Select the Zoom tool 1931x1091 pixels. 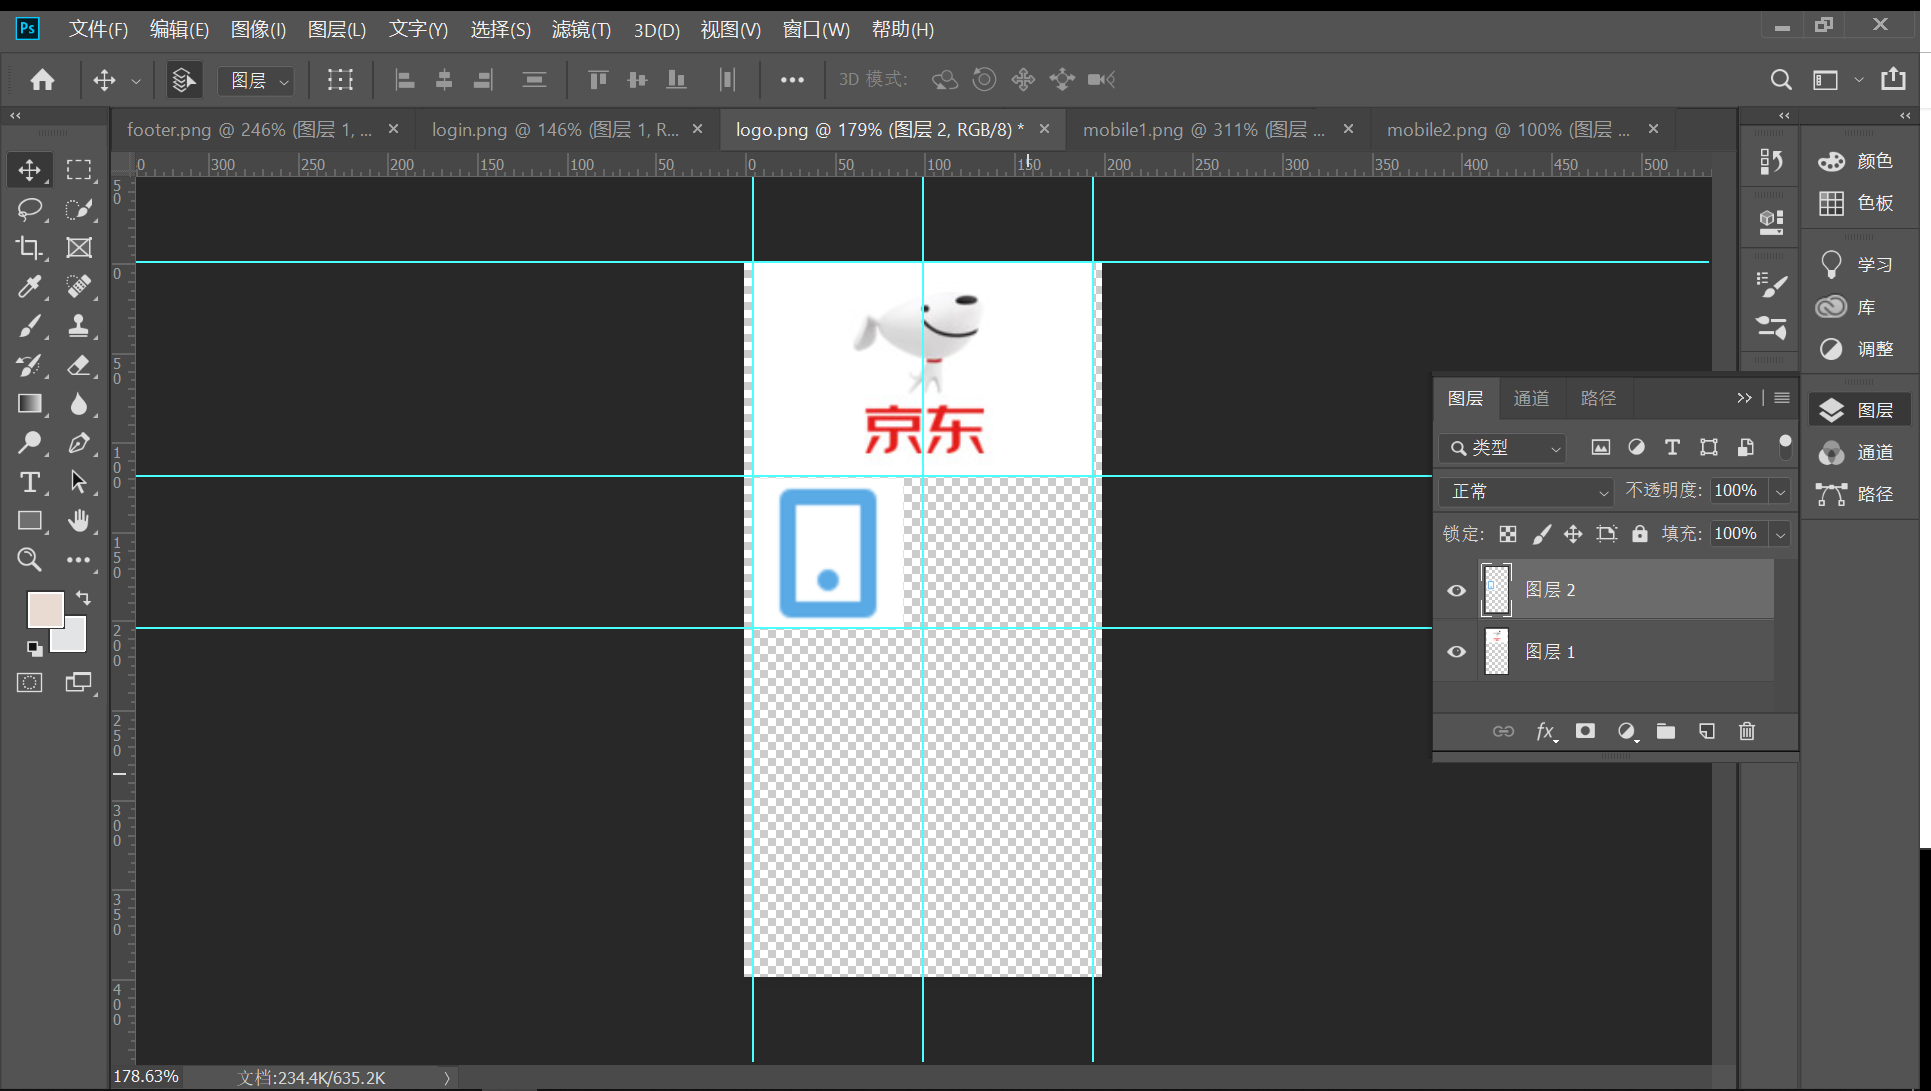tap(29, 560)
